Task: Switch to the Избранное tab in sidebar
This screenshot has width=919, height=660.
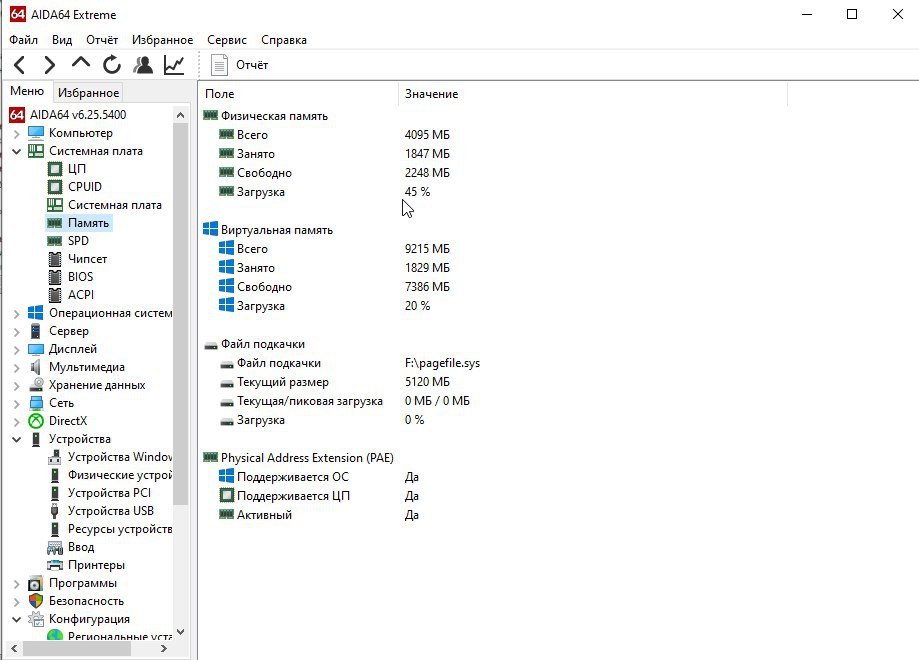Action: (89, 93)
